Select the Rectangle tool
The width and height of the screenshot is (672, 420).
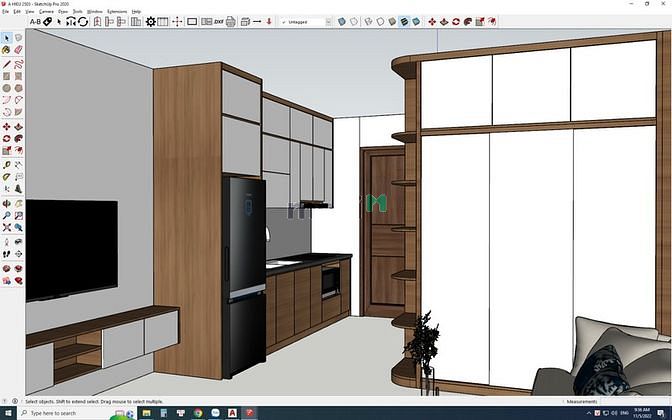(6, 76)
